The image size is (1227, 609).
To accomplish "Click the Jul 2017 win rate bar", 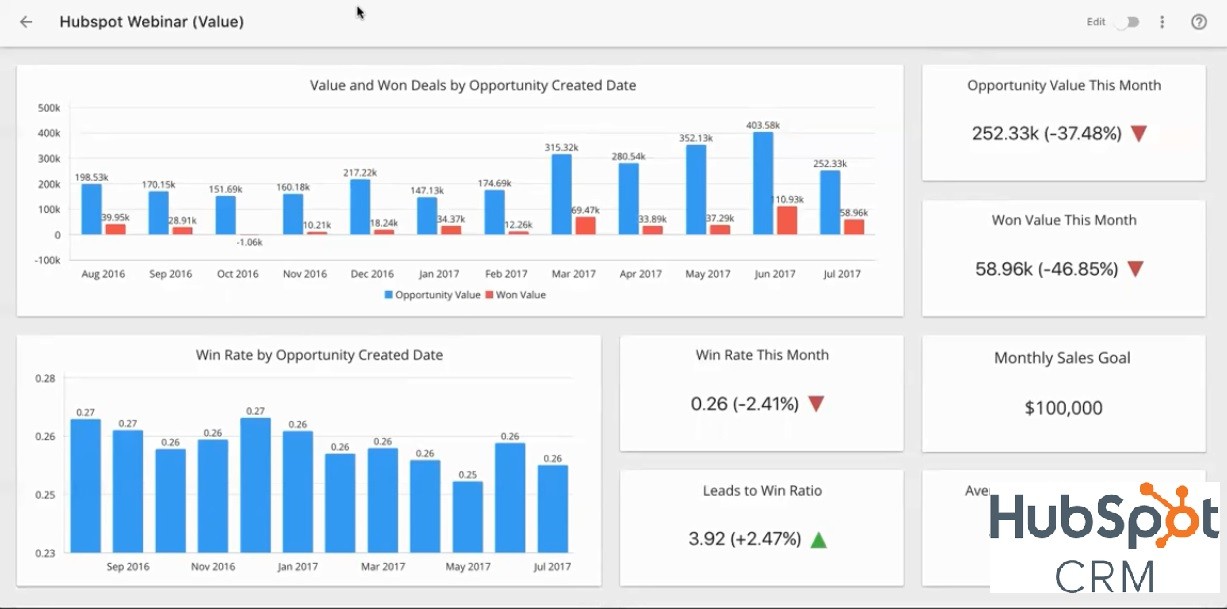I will [553, 509].
